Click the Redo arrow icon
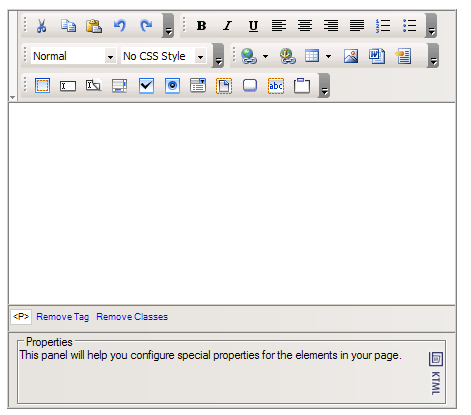The height and width of the screenshot is (415, 471). coord(146,26)
